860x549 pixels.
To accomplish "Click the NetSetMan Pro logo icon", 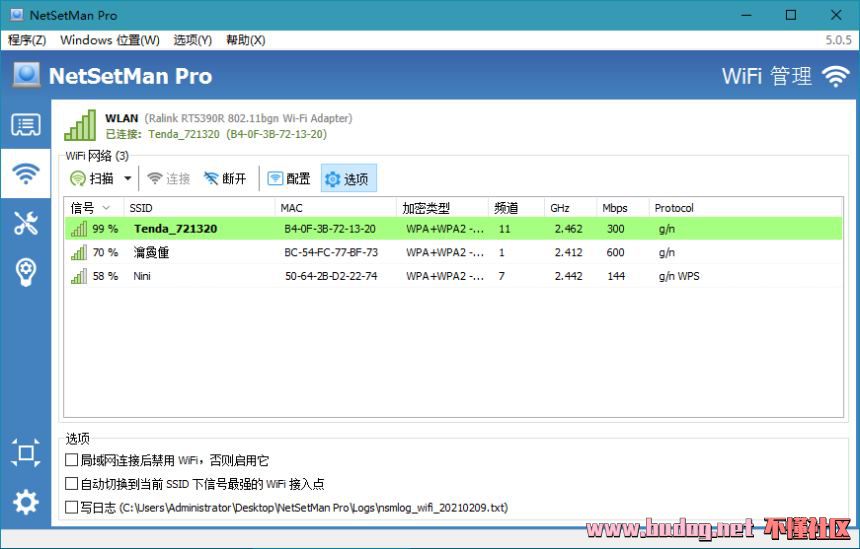I will (27, 76).
